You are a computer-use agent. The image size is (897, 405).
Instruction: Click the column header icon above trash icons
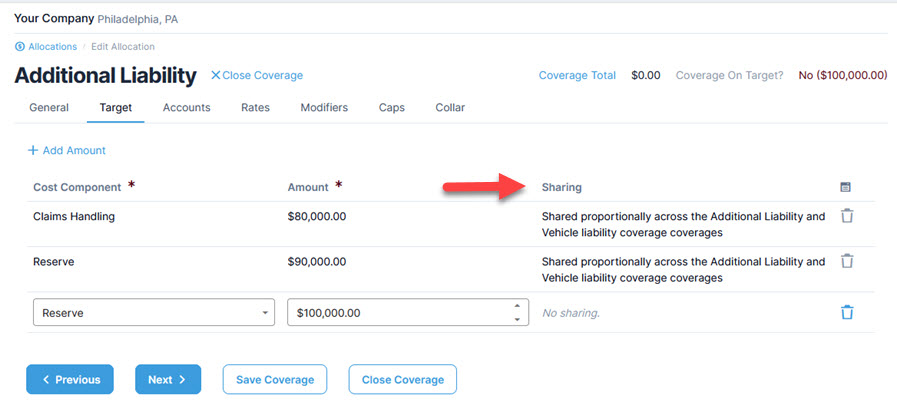click(846, 187)
